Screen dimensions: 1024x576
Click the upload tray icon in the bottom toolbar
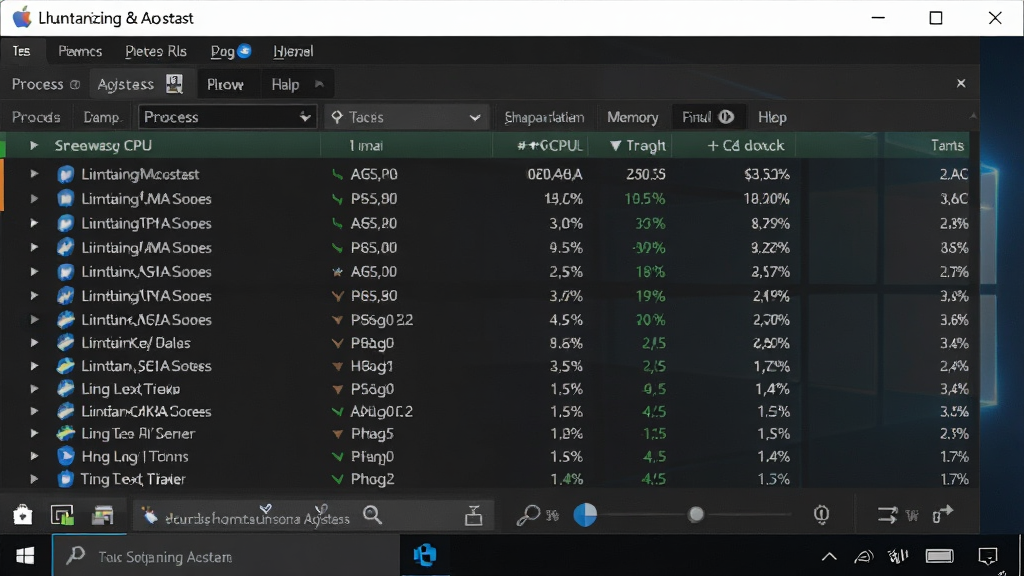coord(473,515)
